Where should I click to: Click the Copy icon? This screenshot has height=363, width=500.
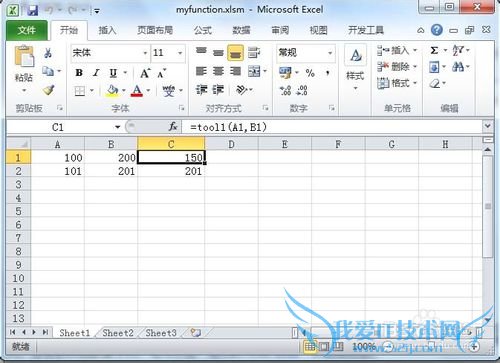48,71
